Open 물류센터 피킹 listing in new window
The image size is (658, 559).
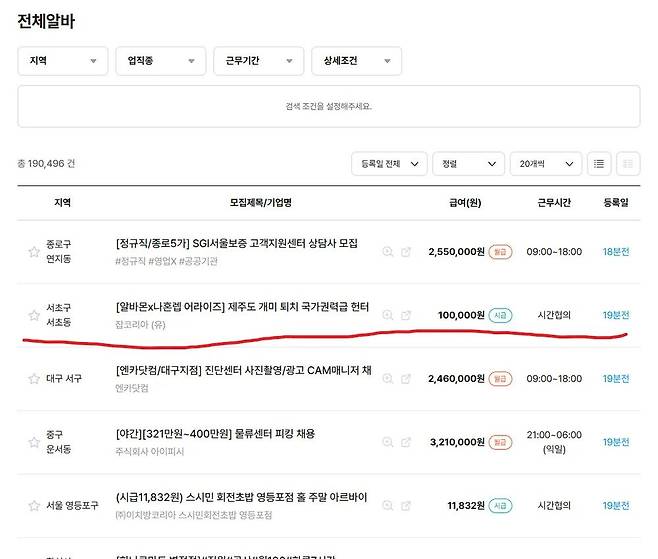tap(406, 442)
